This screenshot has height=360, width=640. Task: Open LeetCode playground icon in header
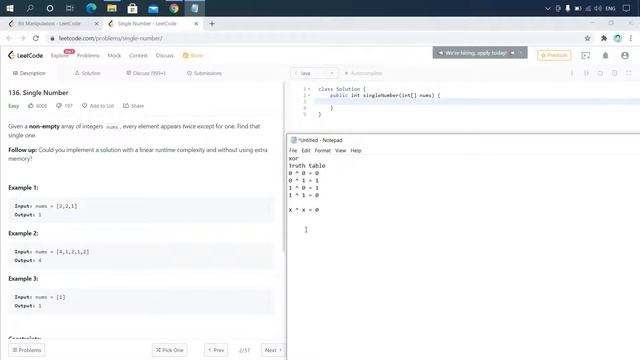(x=586, y=55)
